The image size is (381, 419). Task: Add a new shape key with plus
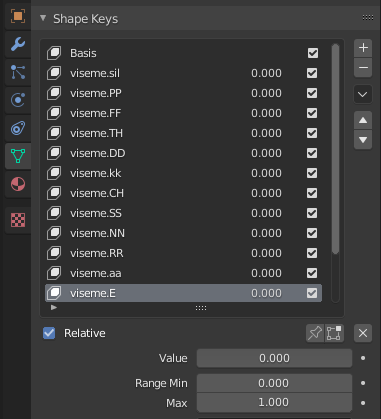(x=363, y=48)
